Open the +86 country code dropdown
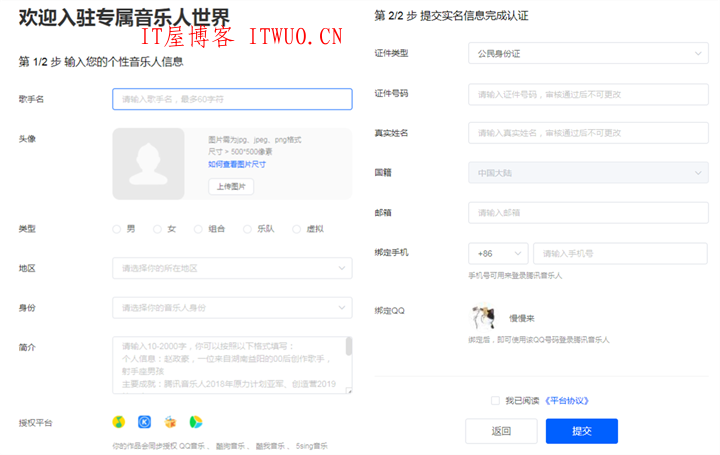Image resolution: width=720 pixels, height=455 pixels. [x=498, y=253]
